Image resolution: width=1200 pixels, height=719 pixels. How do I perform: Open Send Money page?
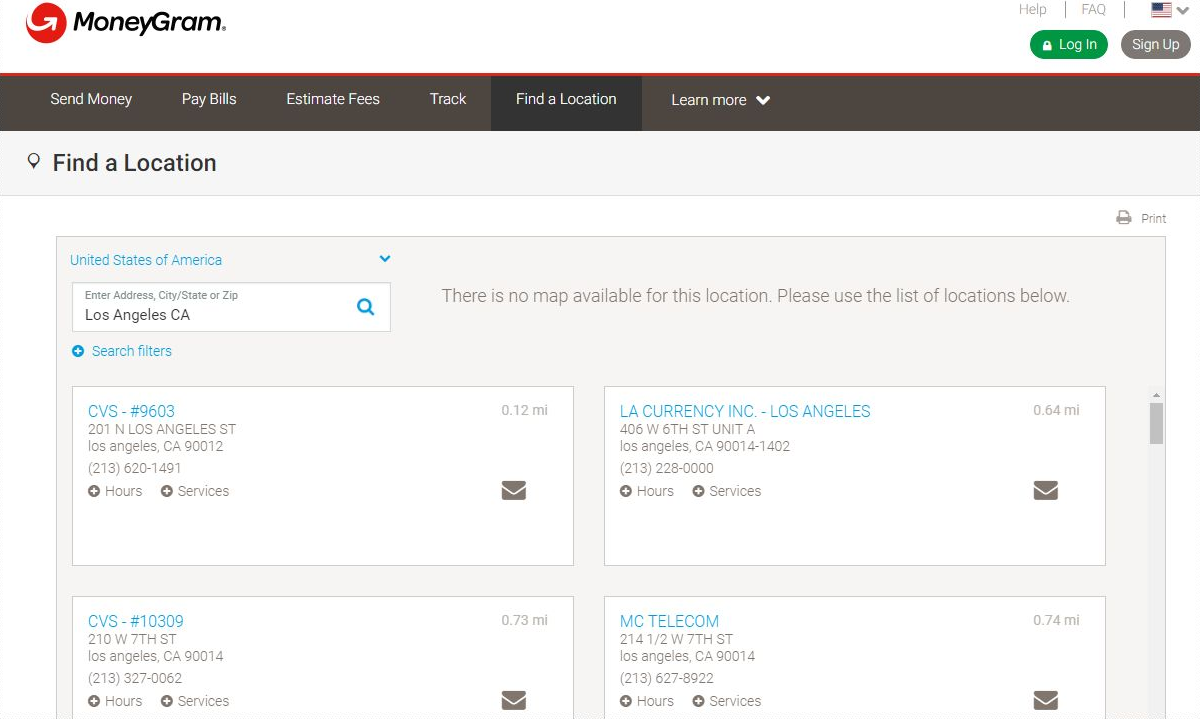click(x=91, y=99)
